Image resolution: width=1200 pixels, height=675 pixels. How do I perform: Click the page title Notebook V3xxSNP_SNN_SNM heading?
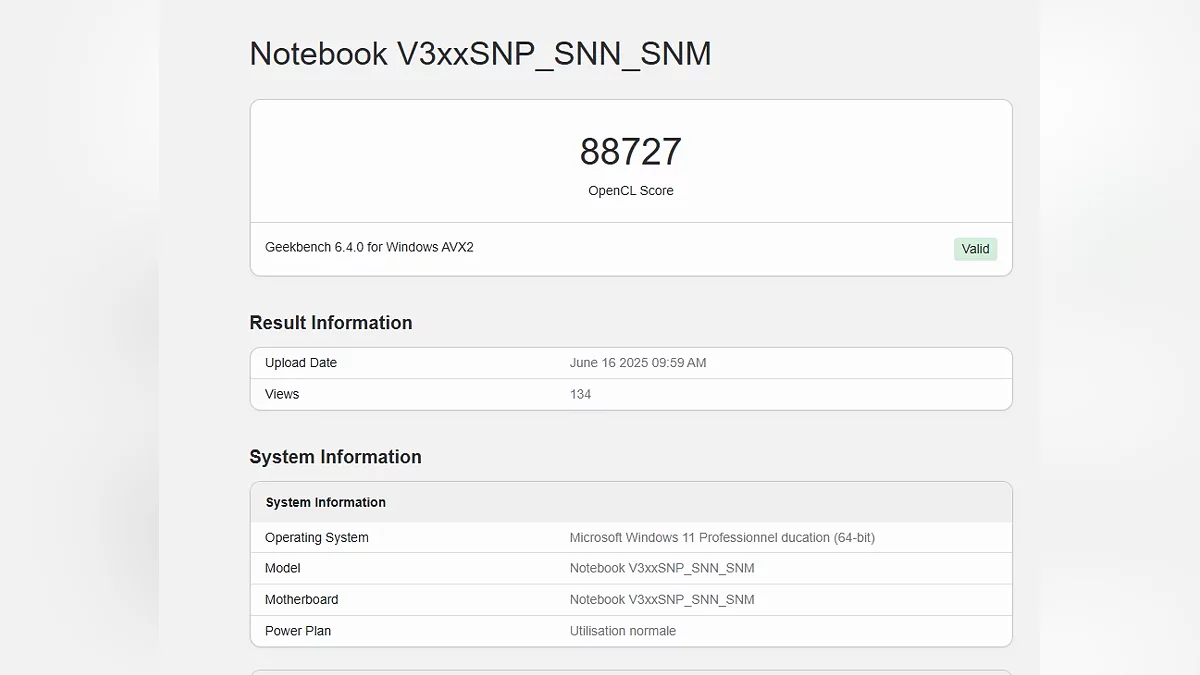480,54
